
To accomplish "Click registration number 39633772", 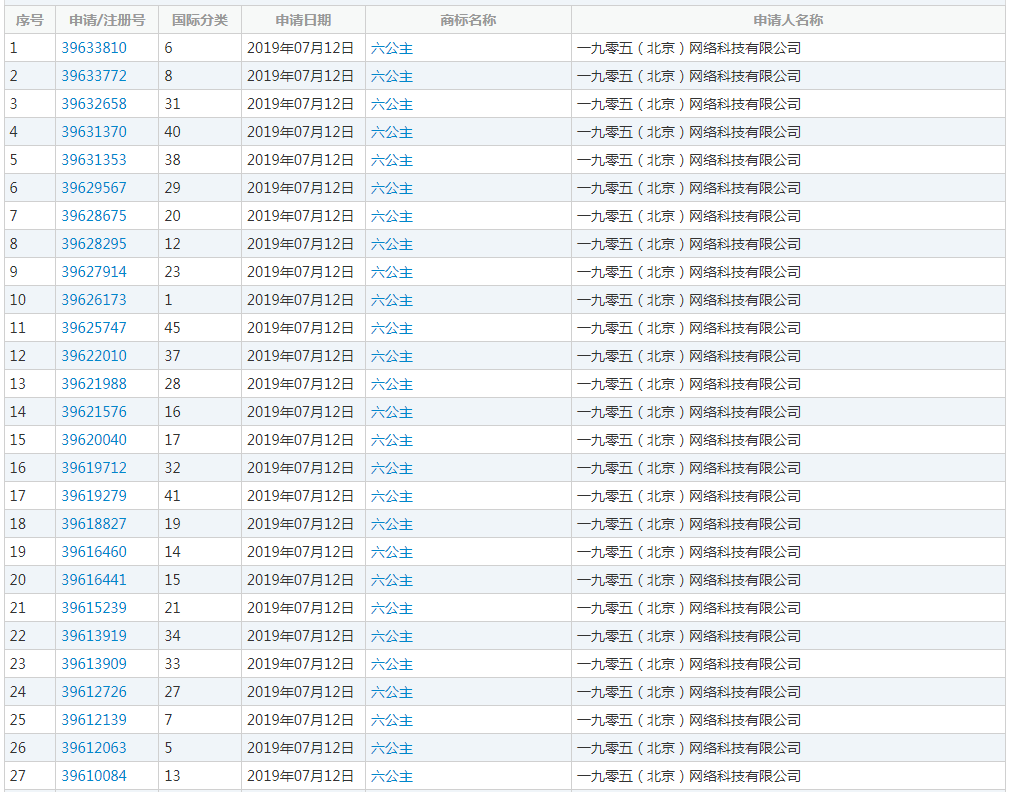I will click(x=94, y=76).
